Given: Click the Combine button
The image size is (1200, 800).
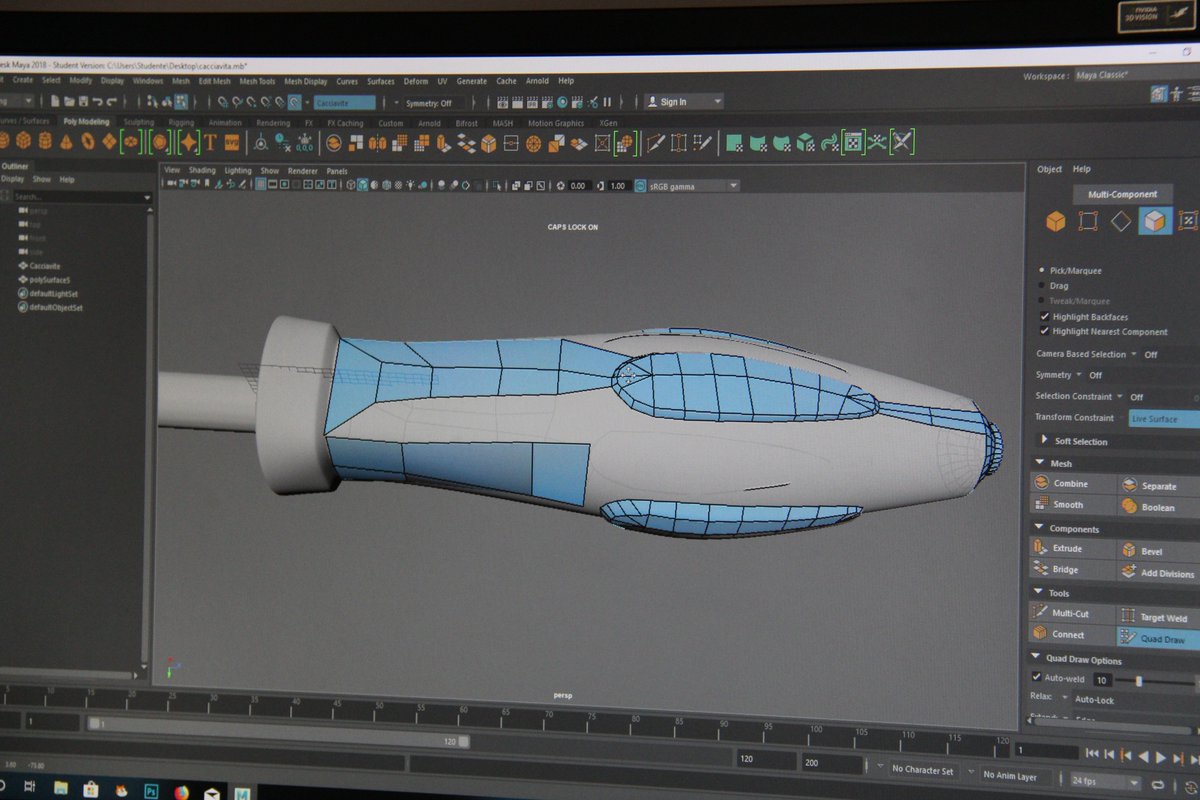Looking at the screenshot, I should [1072, 483].
